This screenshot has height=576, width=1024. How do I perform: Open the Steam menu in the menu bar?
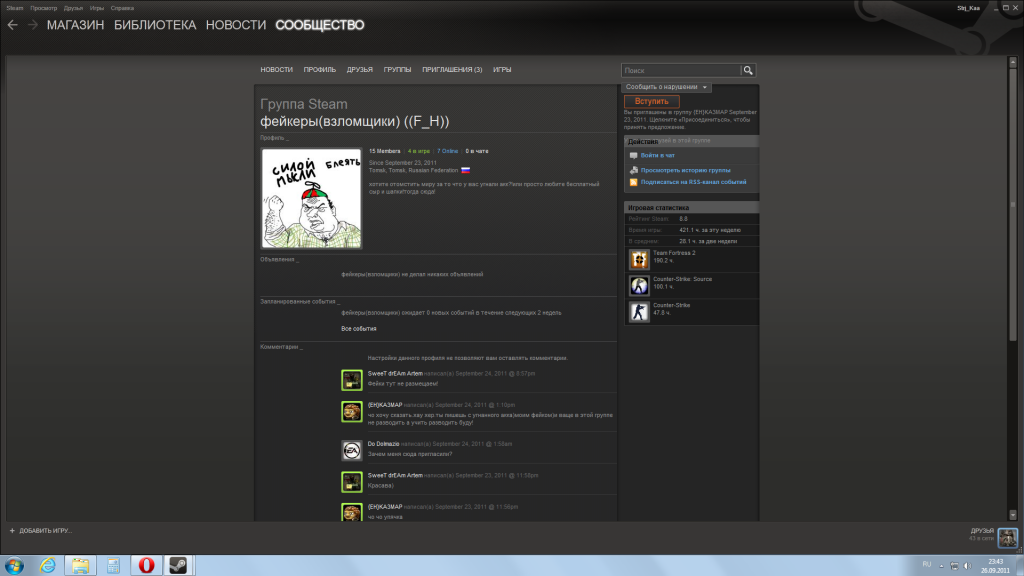[14, 8]
